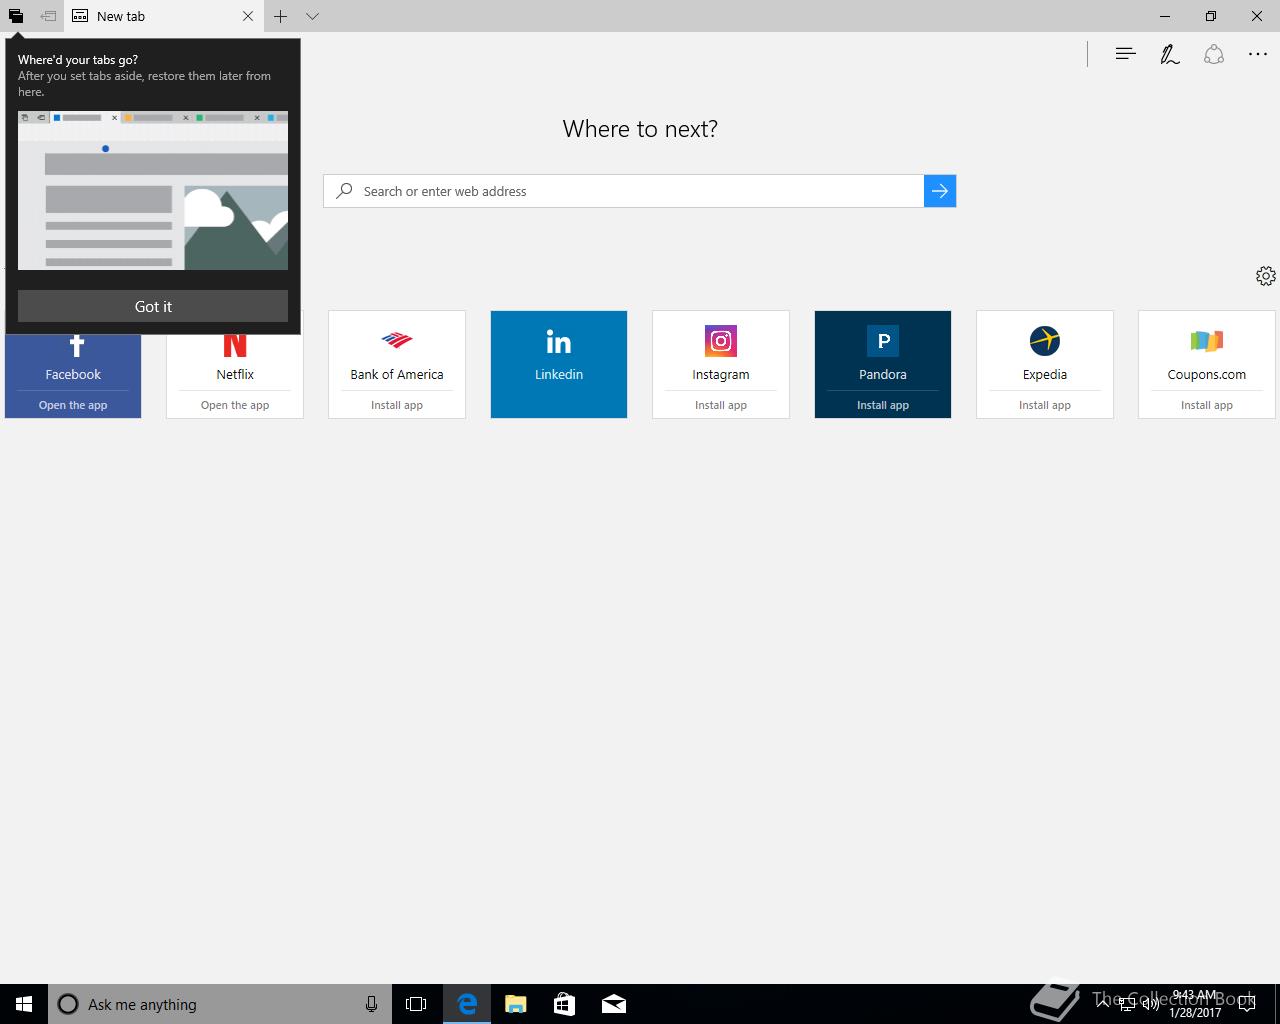Open the Settings and more ellipsis menu
Image resolution: width=1280 pixels, height=1024 pixels.
click(1258, 54)
